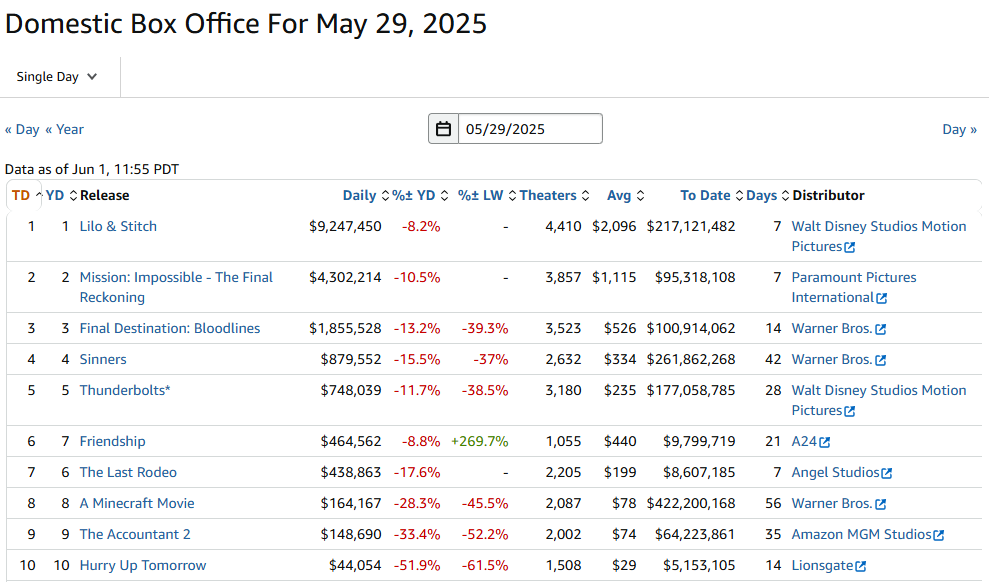Click external link icon in Lilo & Stitch row
Screen dimensions: 989x582
(x=850, y=247)
